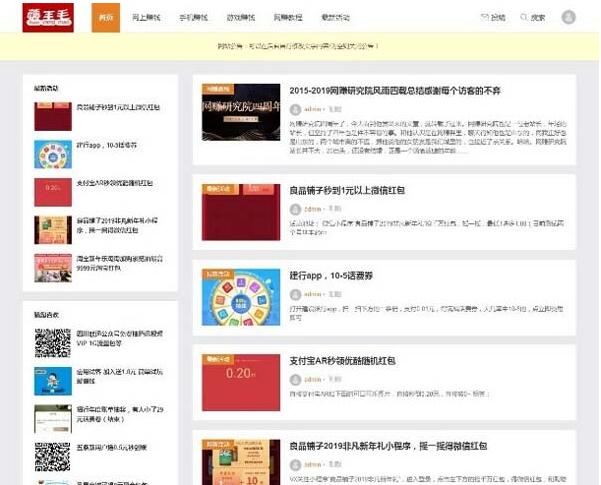Viewport: 601px width, 485px height.
Task: Open the 网上赚钱 navigation menu item
Action: pos(148,17)
